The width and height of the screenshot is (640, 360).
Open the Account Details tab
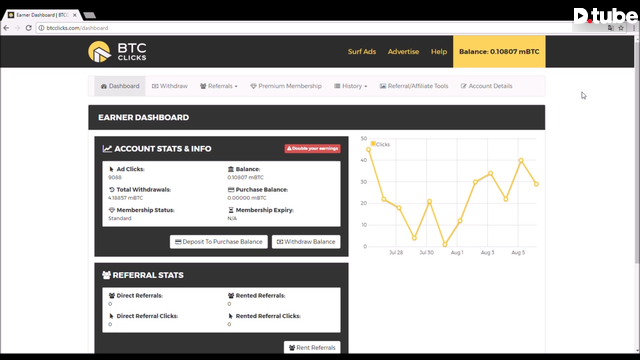[486, 86]
